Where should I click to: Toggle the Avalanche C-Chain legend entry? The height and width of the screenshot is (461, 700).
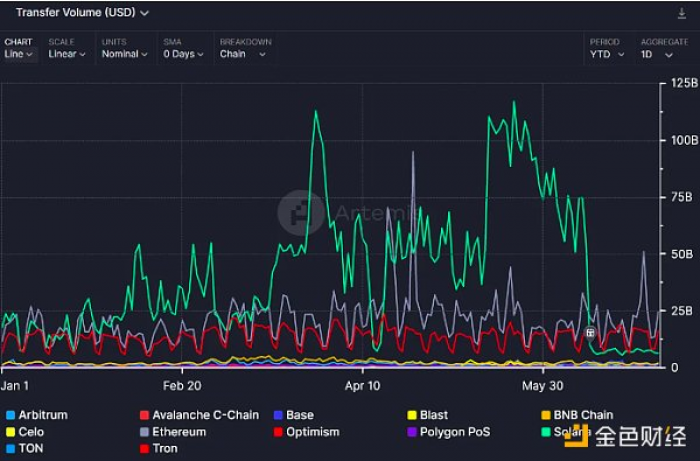pos(200,415)
